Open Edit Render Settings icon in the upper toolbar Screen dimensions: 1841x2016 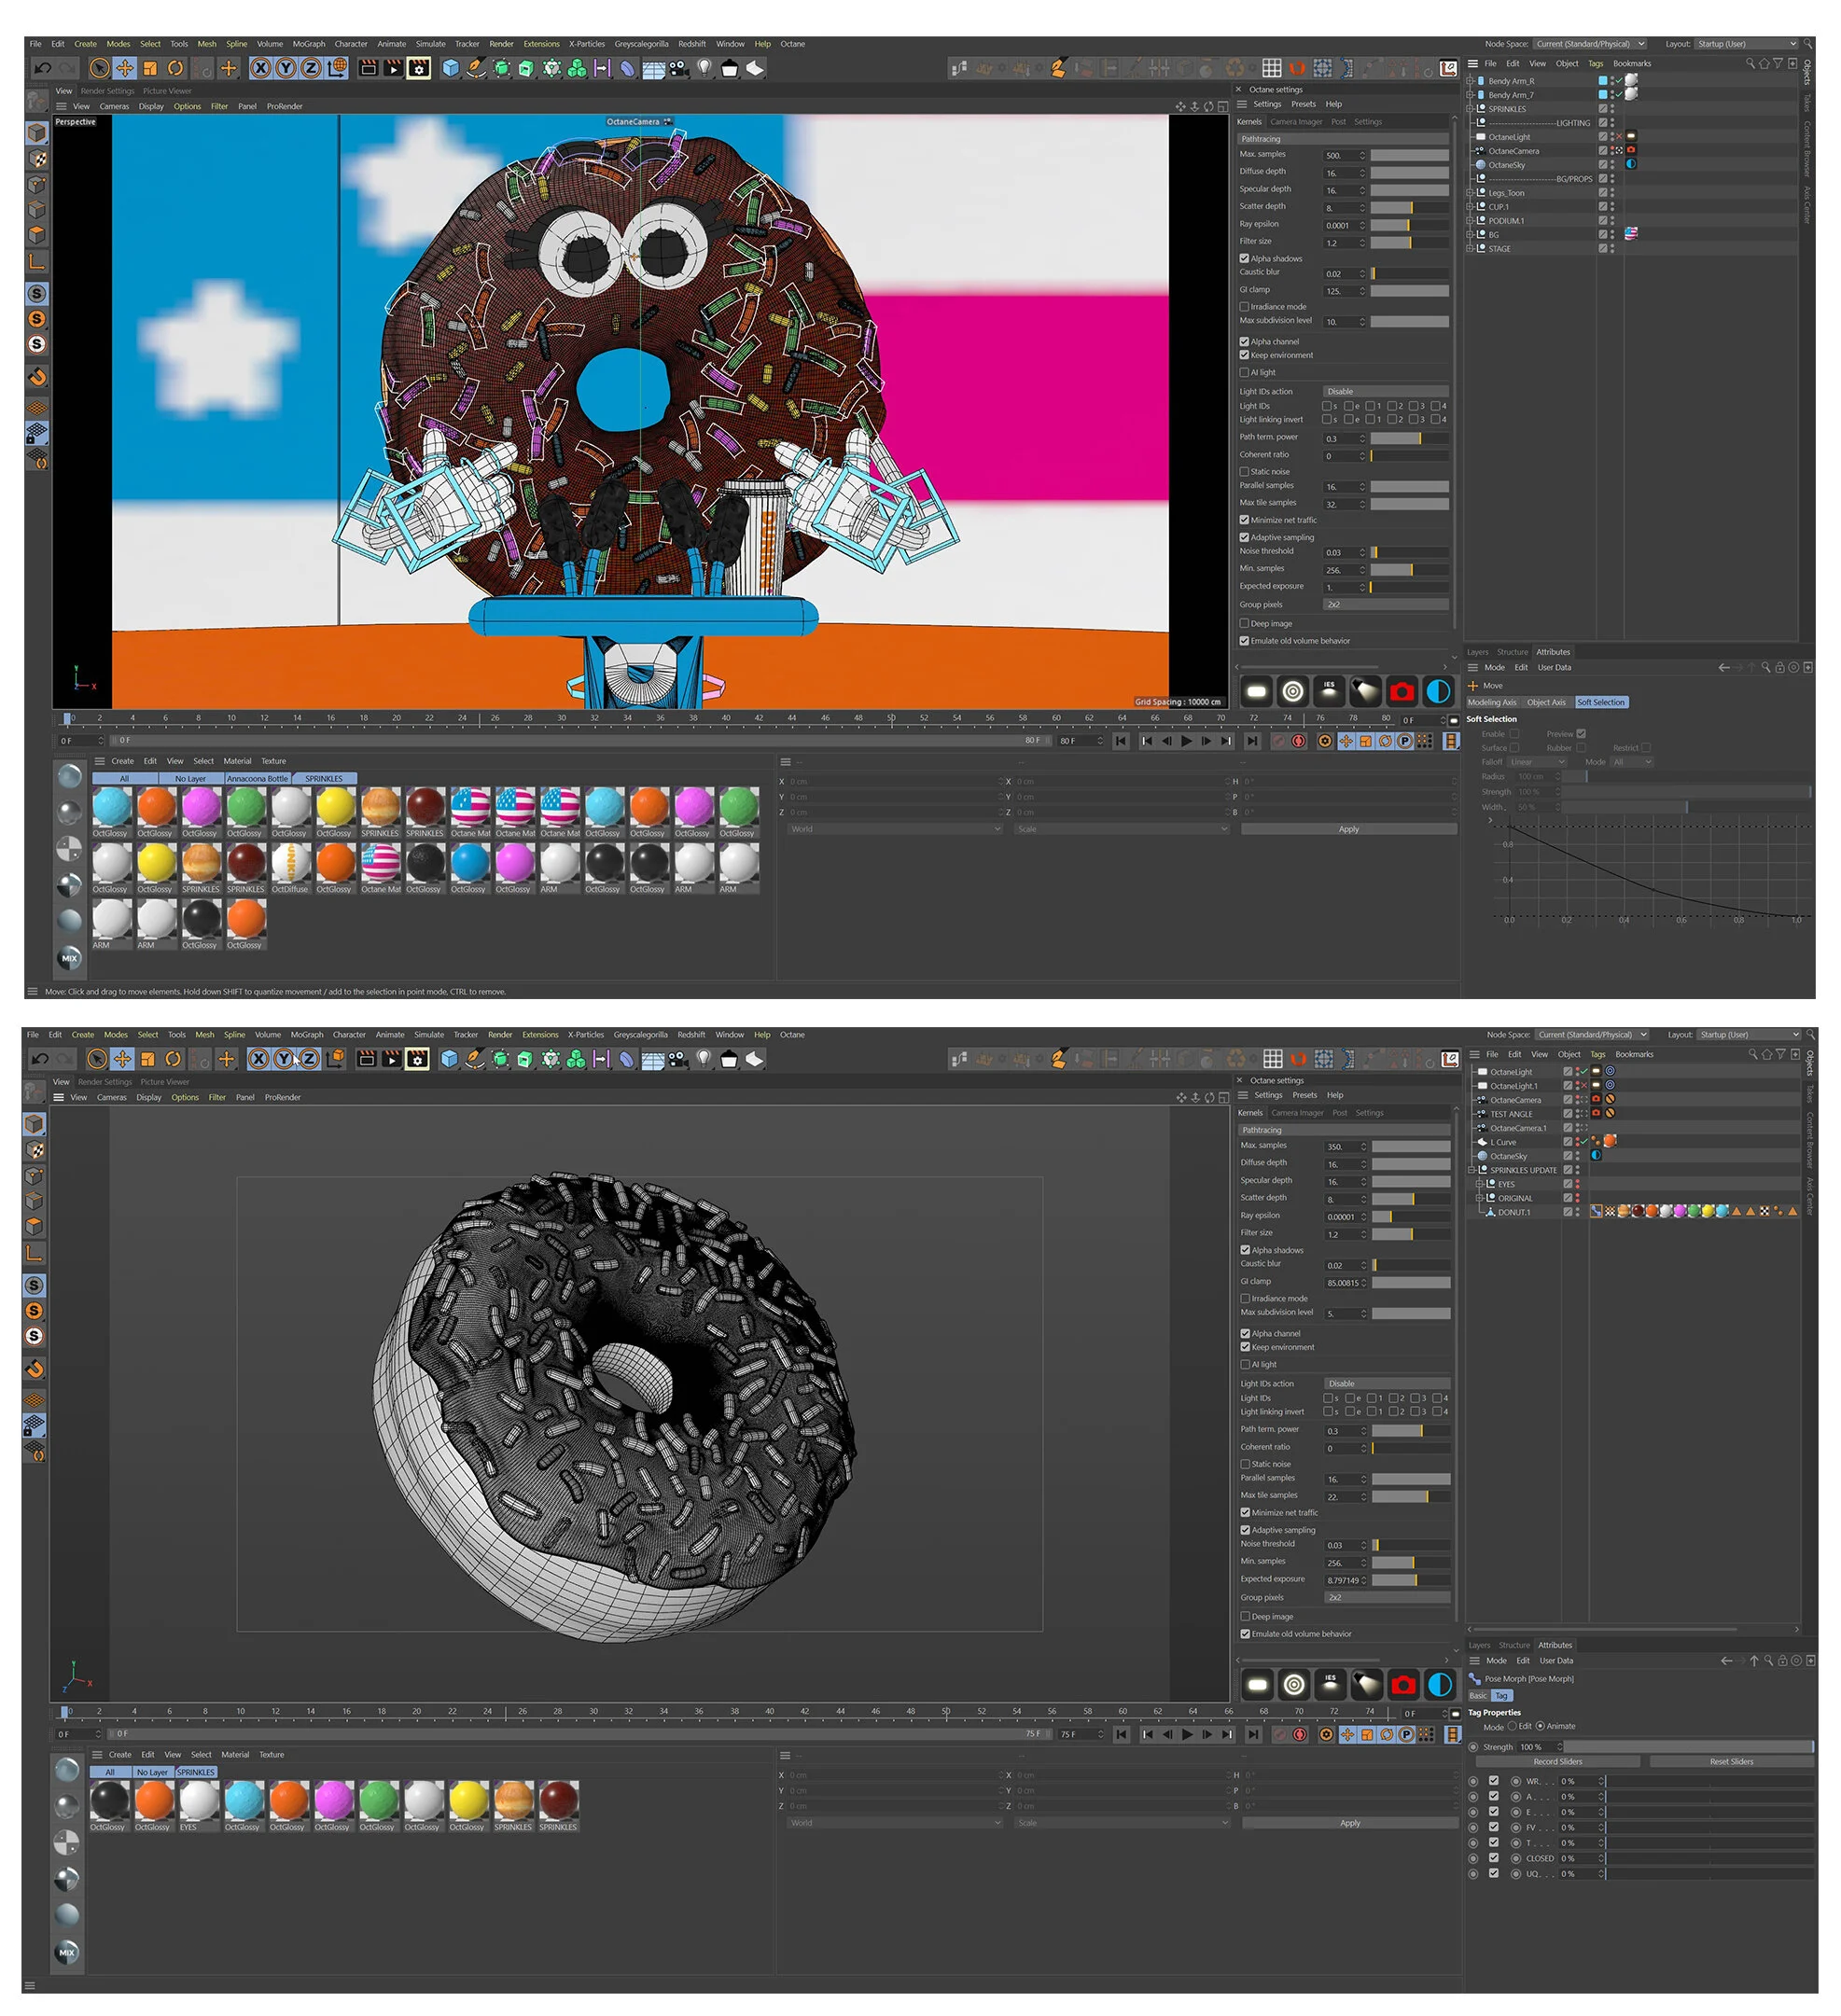point(419,68)
